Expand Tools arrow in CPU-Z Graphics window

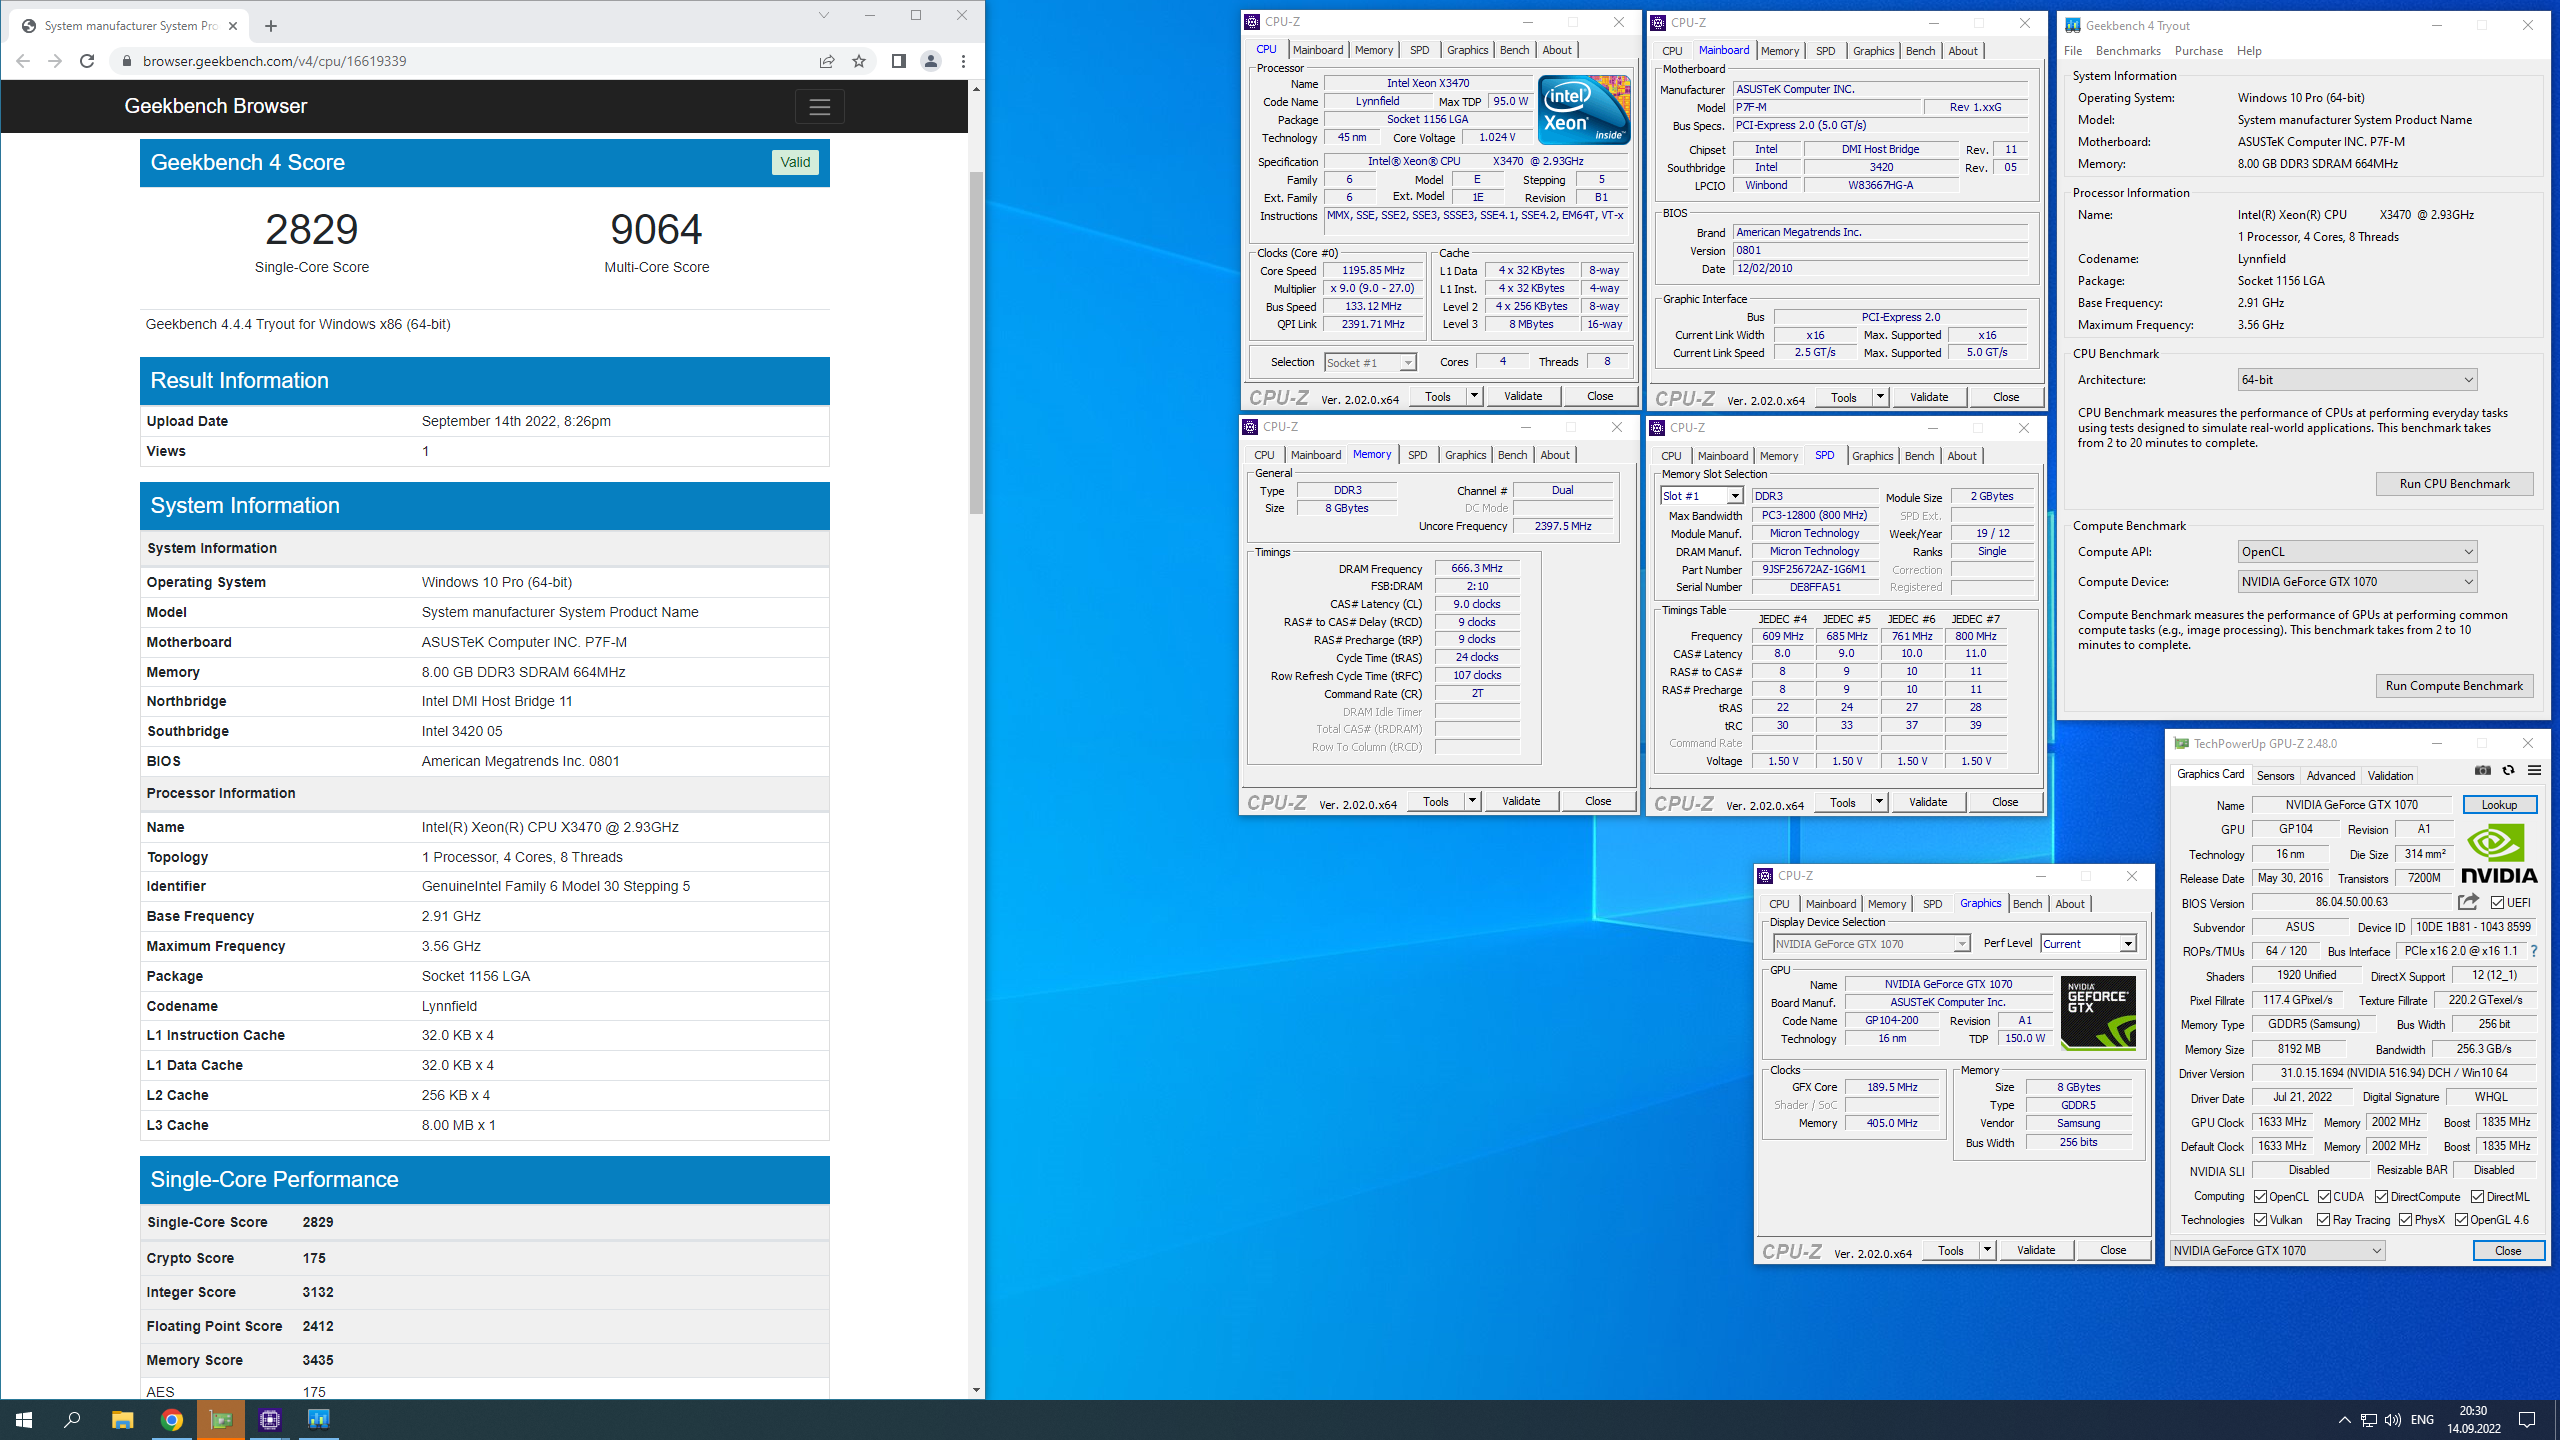click(x=1987, y=1250)
